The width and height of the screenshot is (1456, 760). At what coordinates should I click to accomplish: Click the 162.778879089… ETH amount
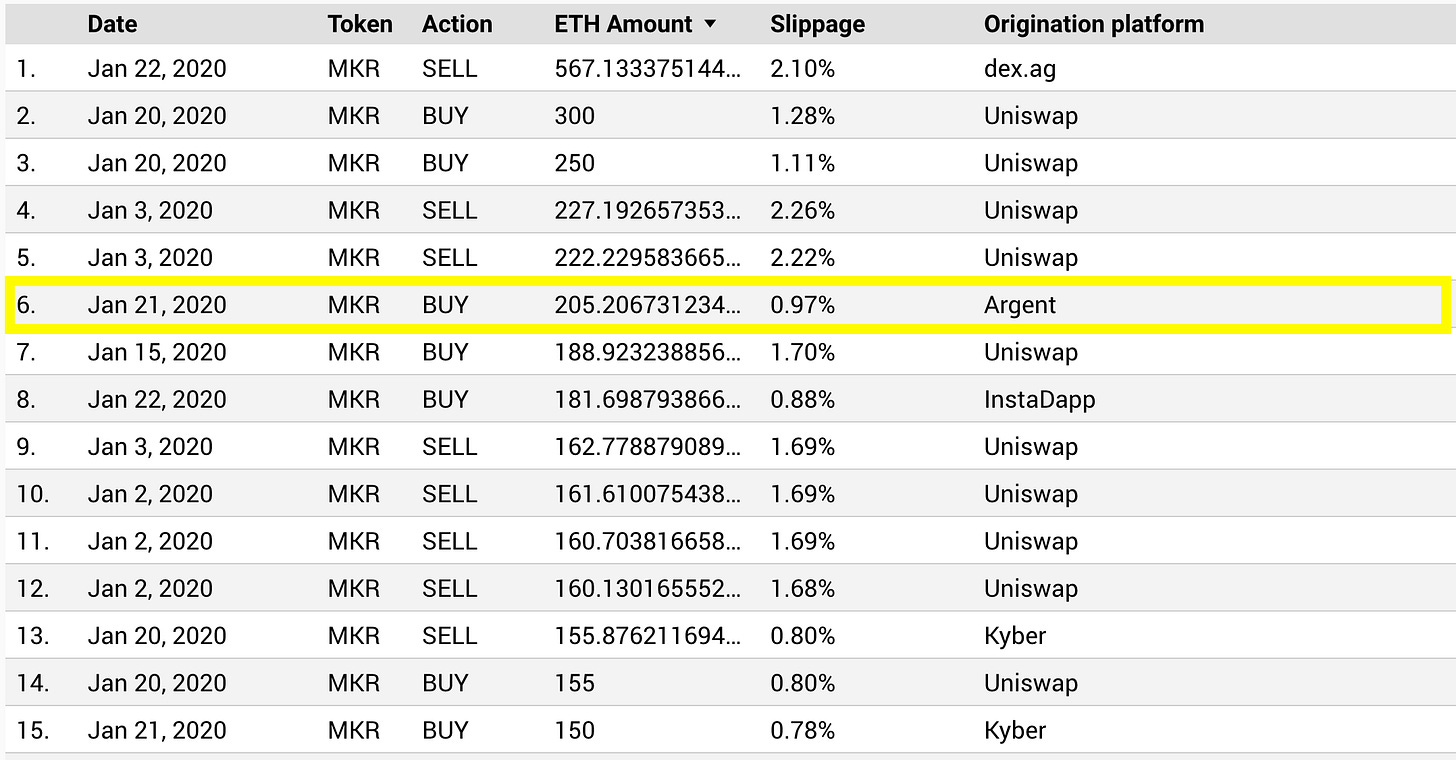[x=648, y=447]
